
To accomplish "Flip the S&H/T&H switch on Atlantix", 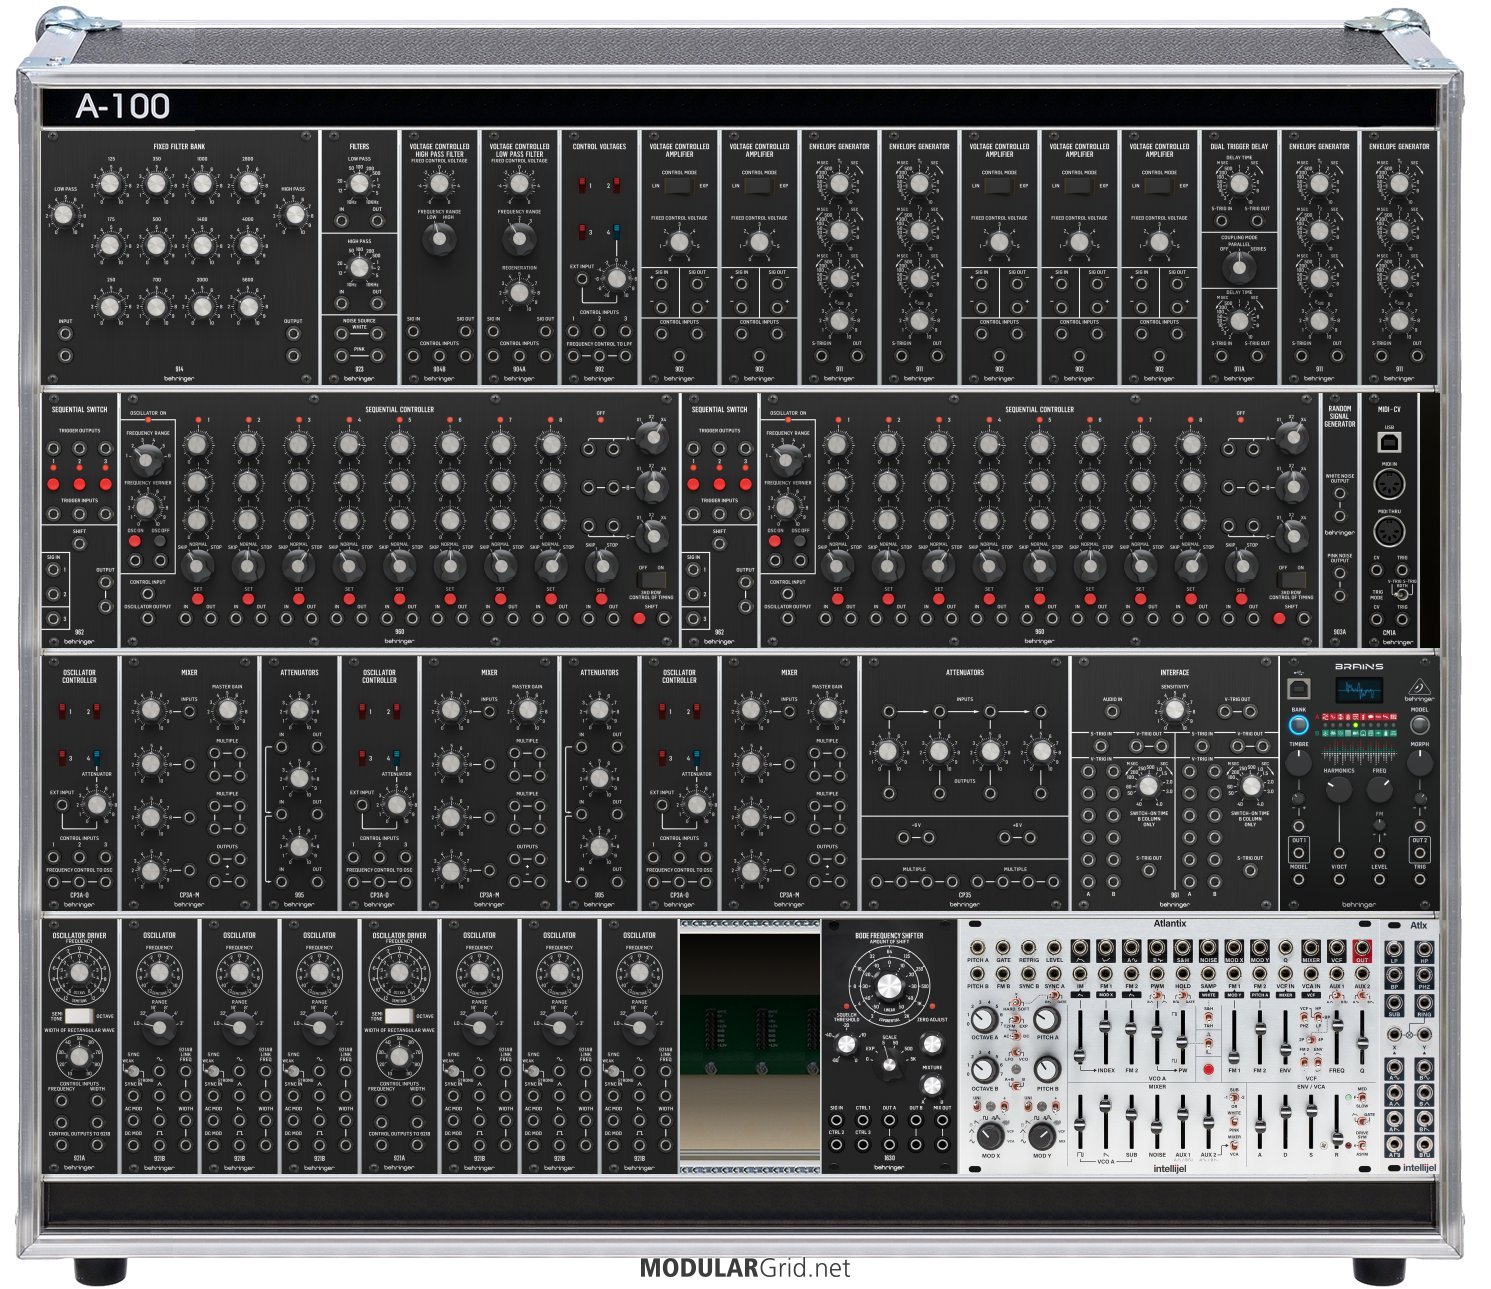I will tap(1208, 1017).
